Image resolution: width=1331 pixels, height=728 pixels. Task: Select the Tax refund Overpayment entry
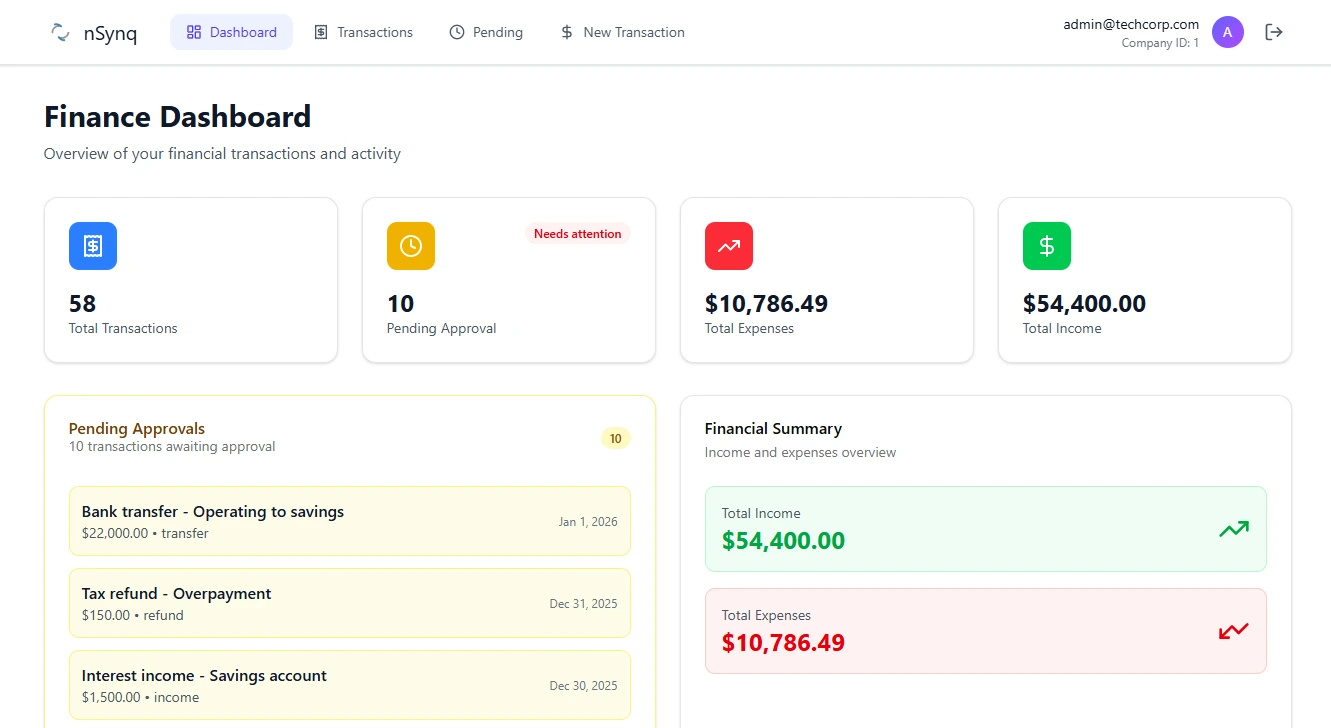[x=349, y=602]
